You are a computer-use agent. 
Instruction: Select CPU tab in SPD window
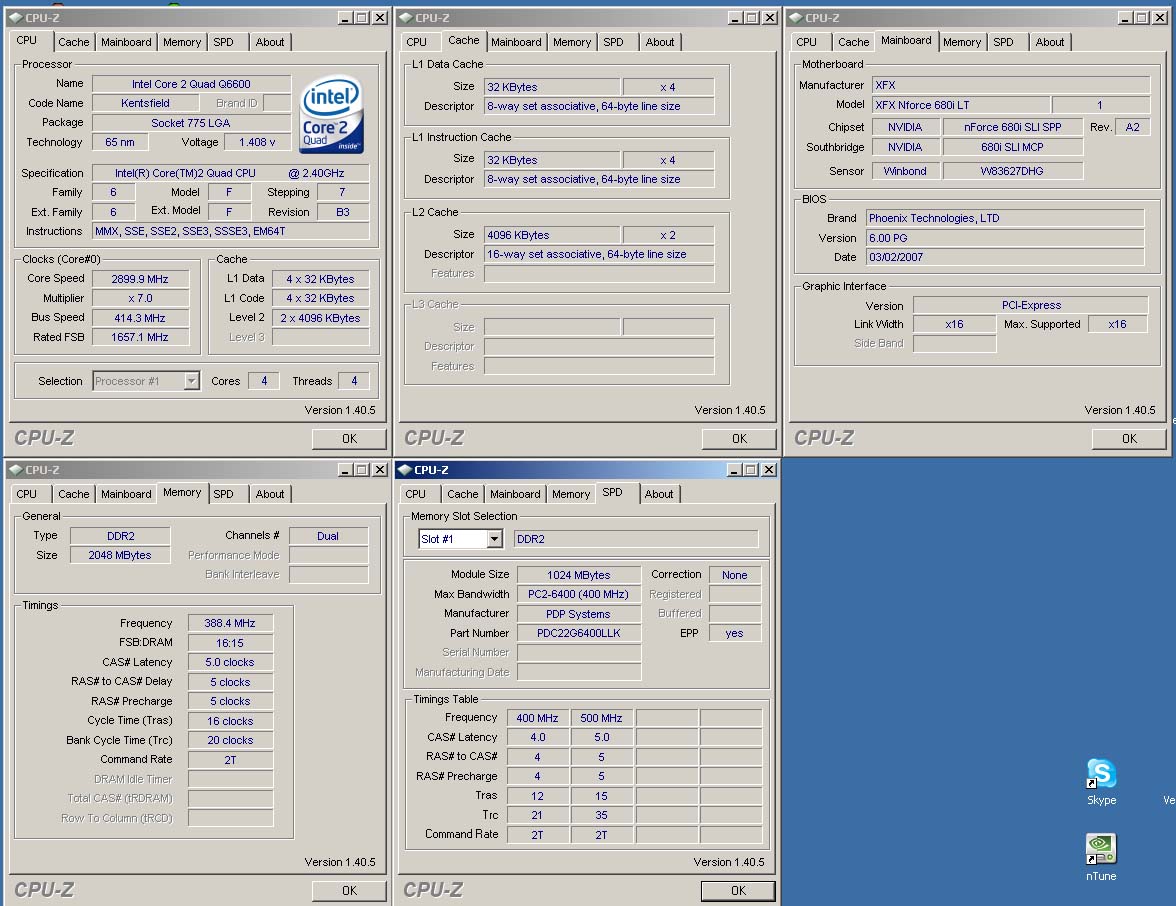(x=416, y=494)
